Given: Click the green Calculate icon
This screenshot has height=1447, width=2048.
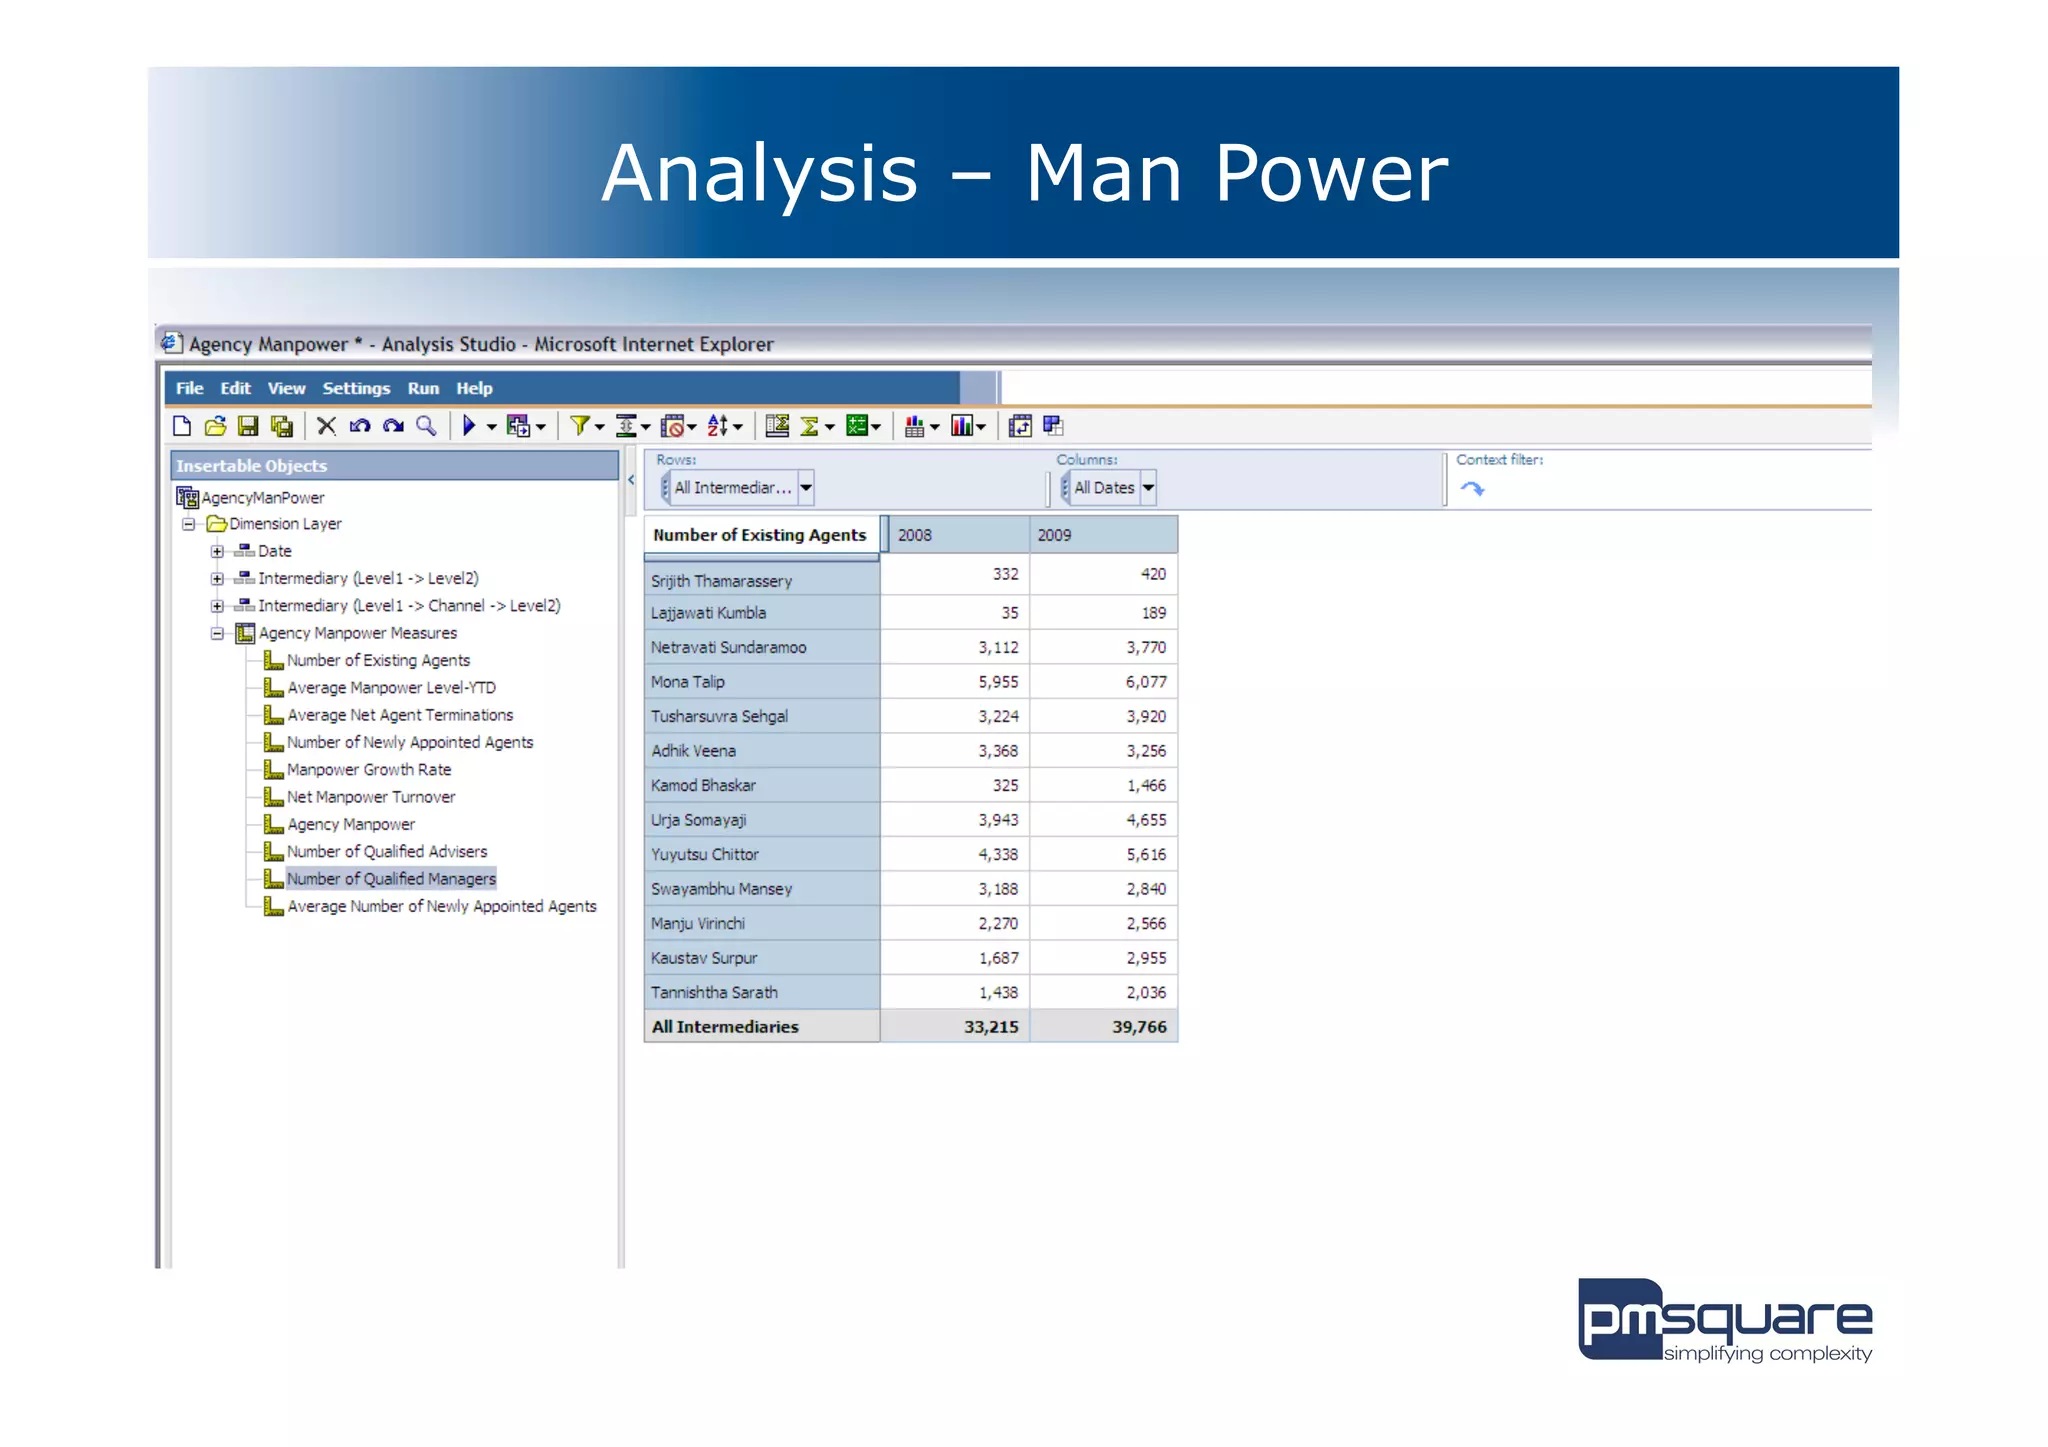Looking at the screenshot, I should (857, 426).
